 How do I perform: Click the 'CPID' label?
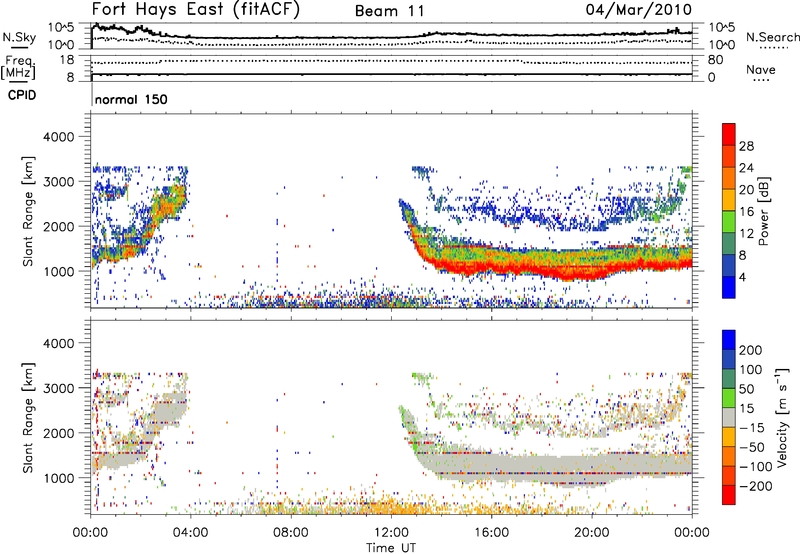(x=22, y=95)
